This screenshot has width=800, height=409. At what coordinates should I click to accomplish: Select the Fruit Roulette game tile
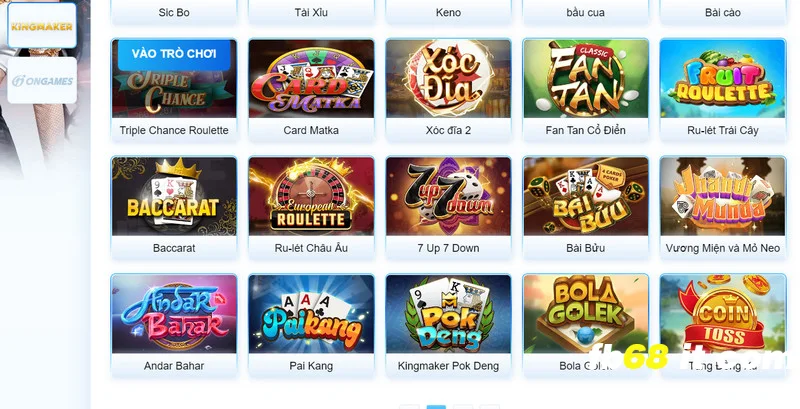(x=723, y=79)
